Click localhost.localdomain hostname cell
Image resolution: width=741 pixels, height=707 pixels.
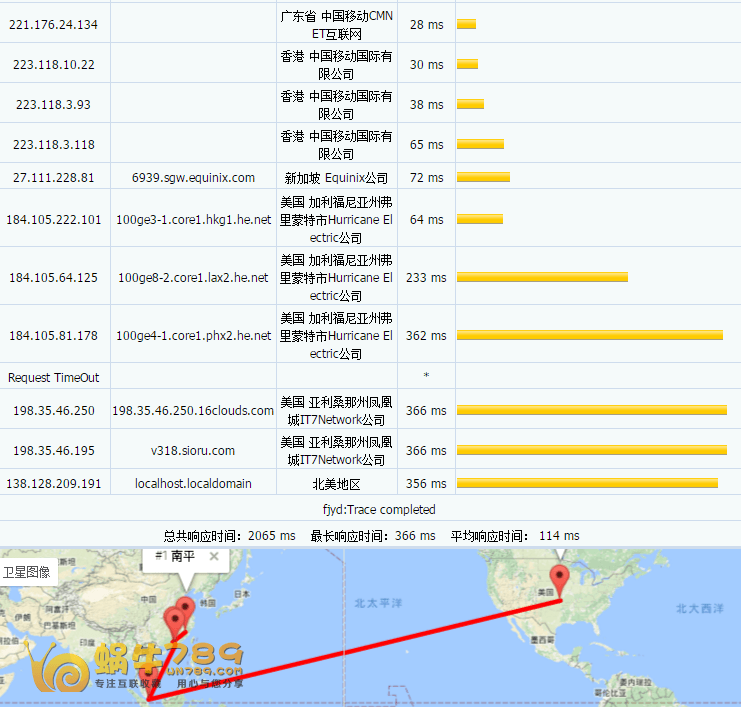(193, 484)
